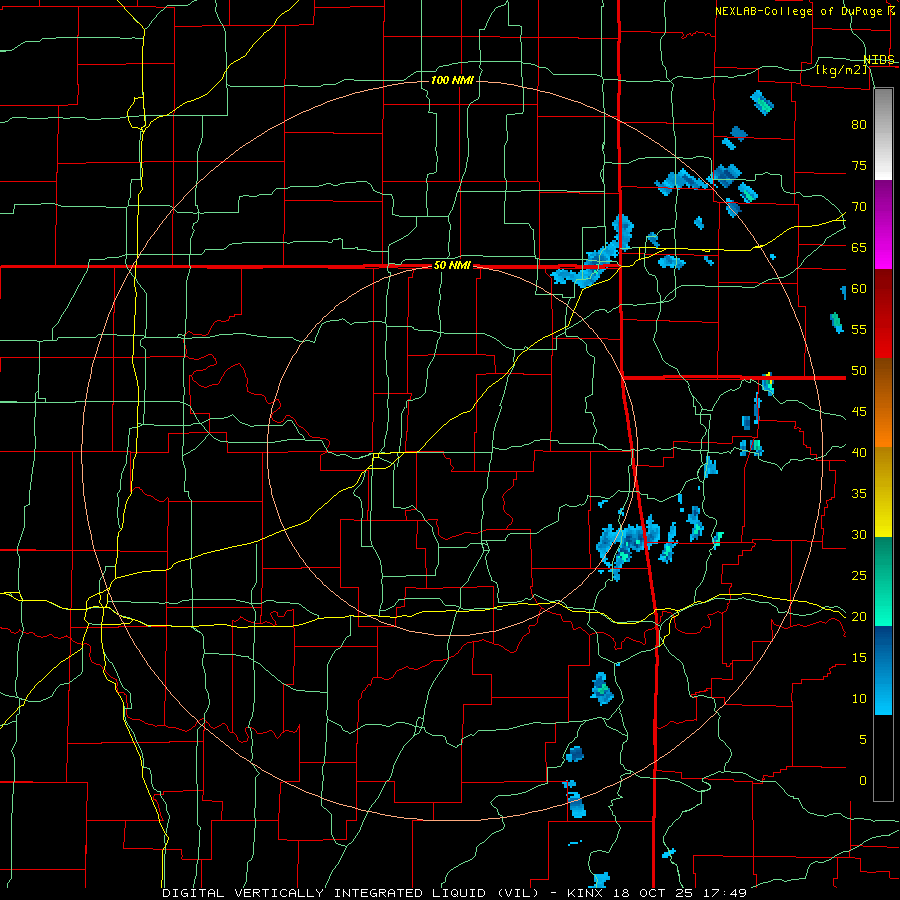Click the 17:49 timestamp in the caption
The width and height of the screenshot is (900, 900).
727,893
